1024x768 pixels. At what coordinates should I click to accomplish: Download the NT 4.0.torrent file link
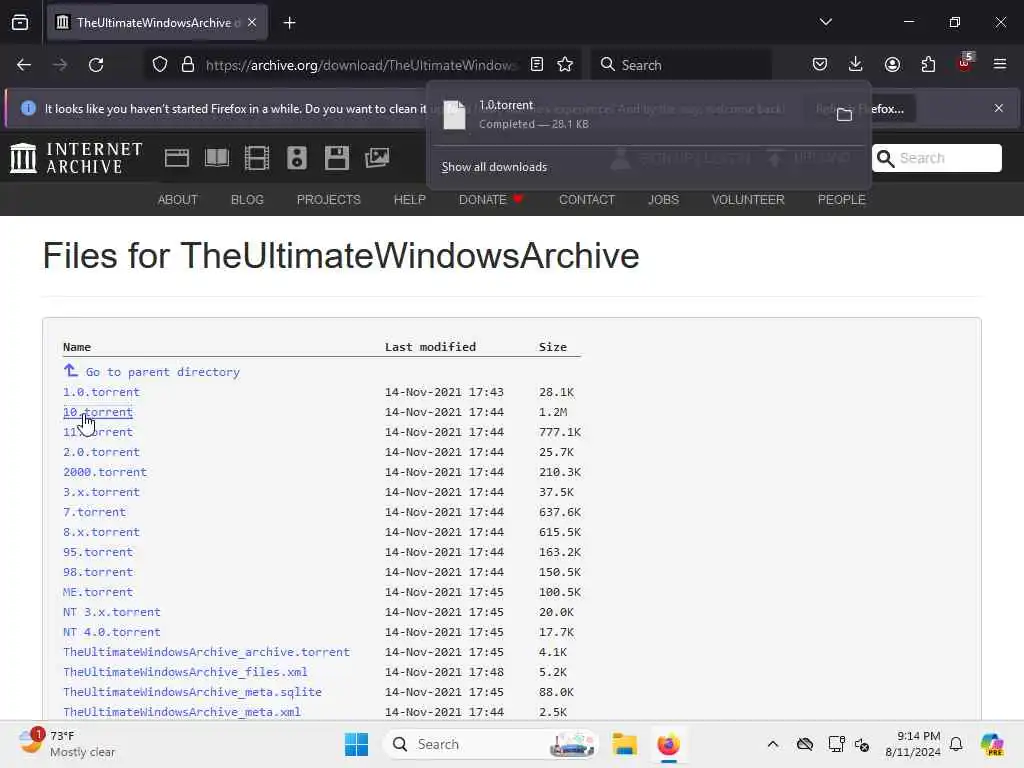tap(112, 632)
